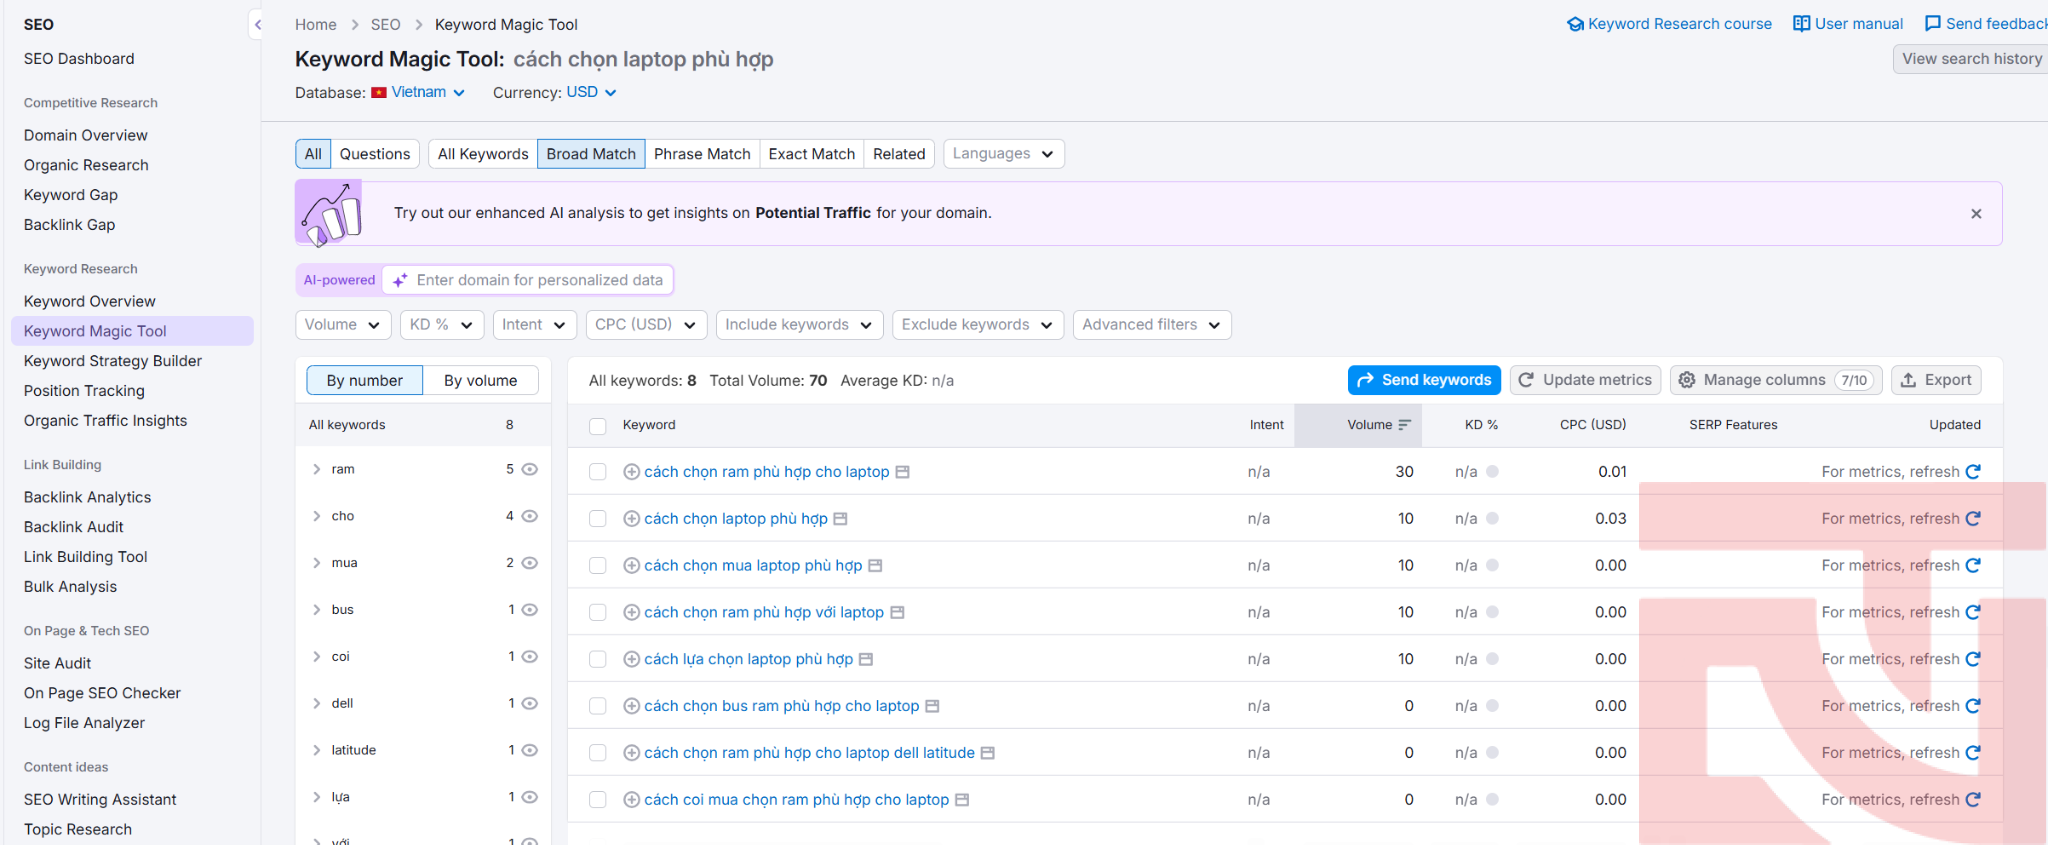Toggle eye visibility for 'ram' group
Screen dimensions: 2048x845
coord(530,469)
